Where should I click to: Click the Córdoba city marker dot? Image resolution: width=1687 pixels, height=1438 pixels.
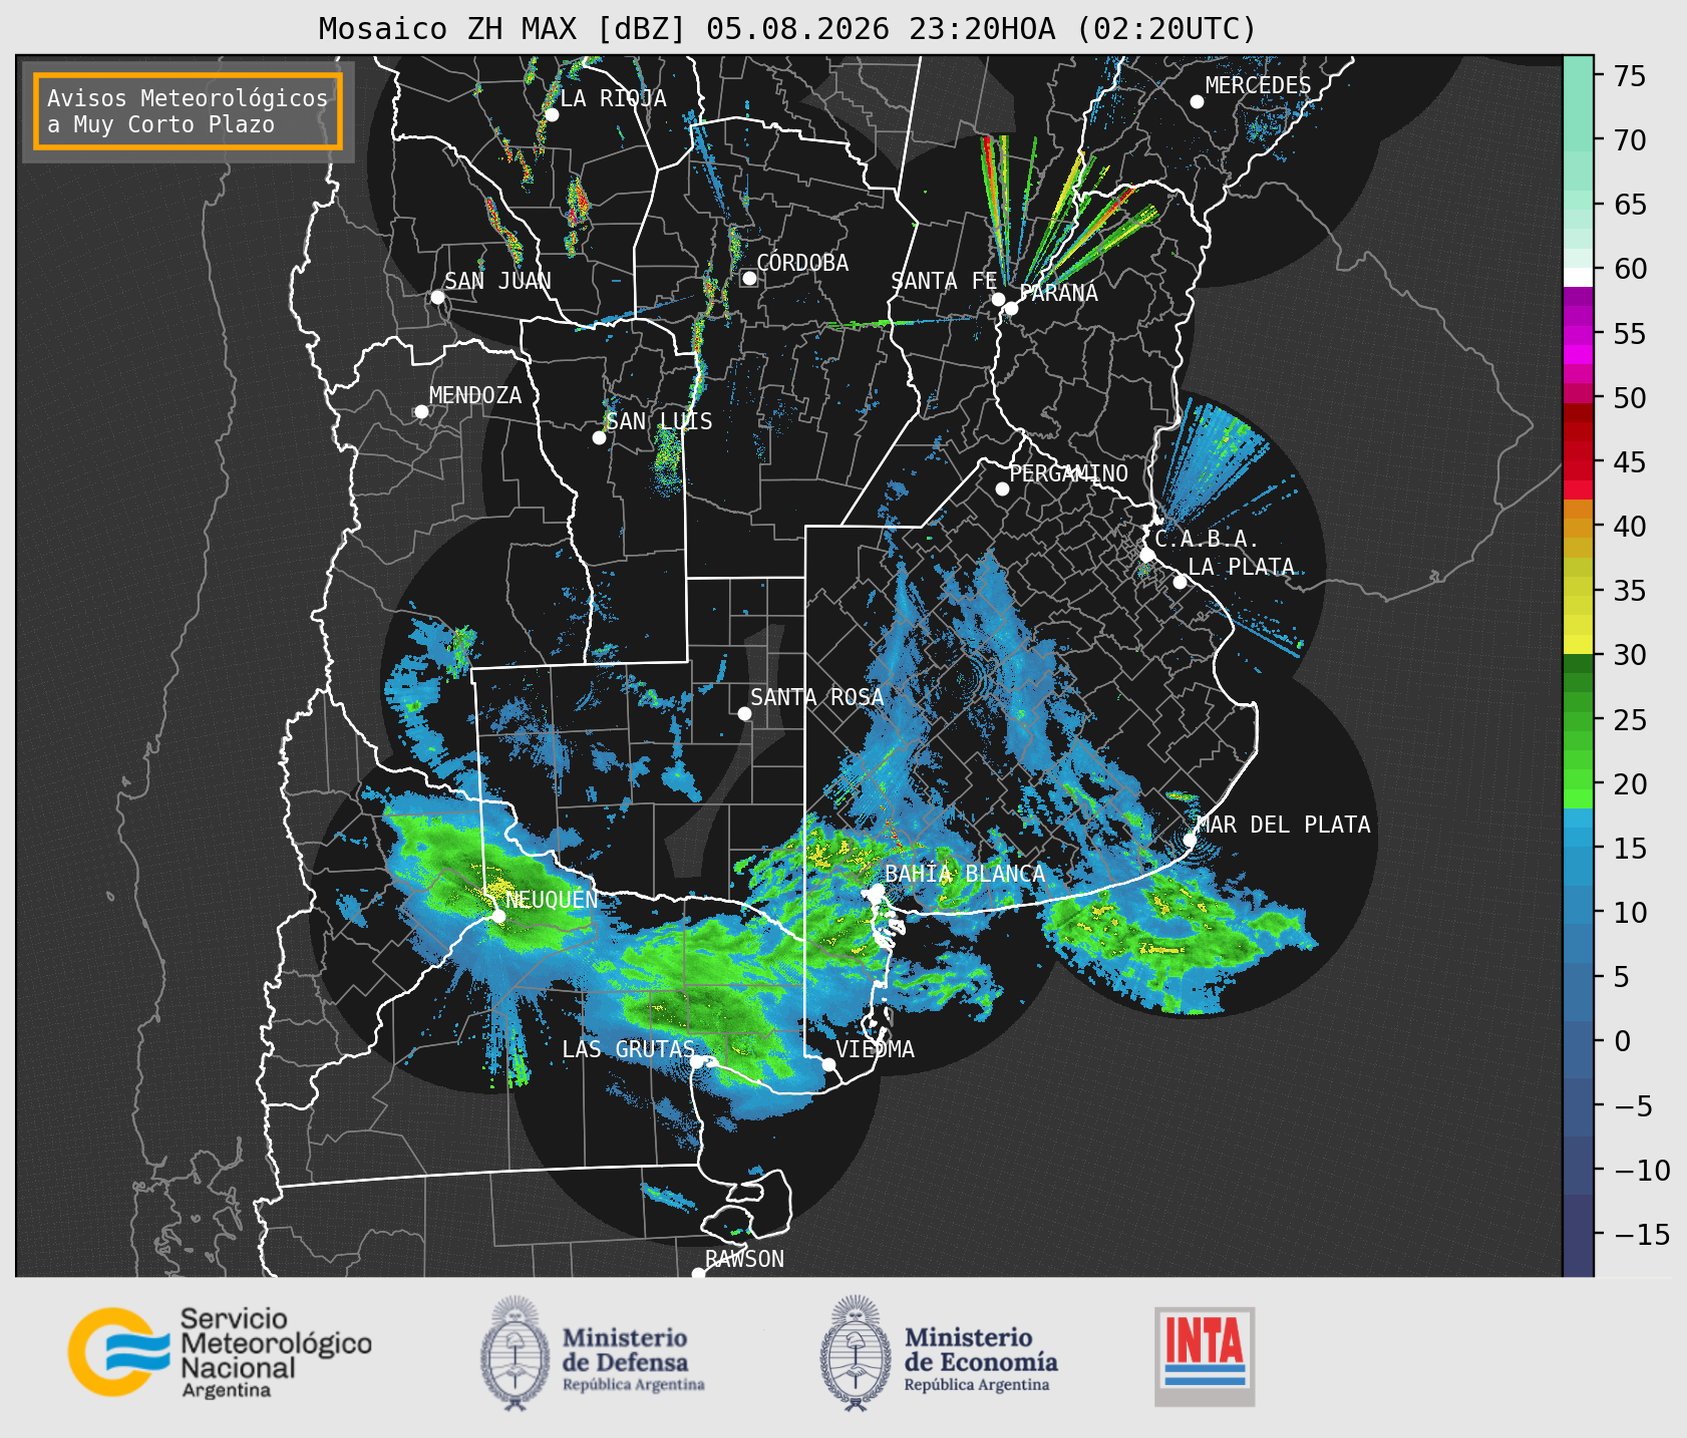coord(749,278)
